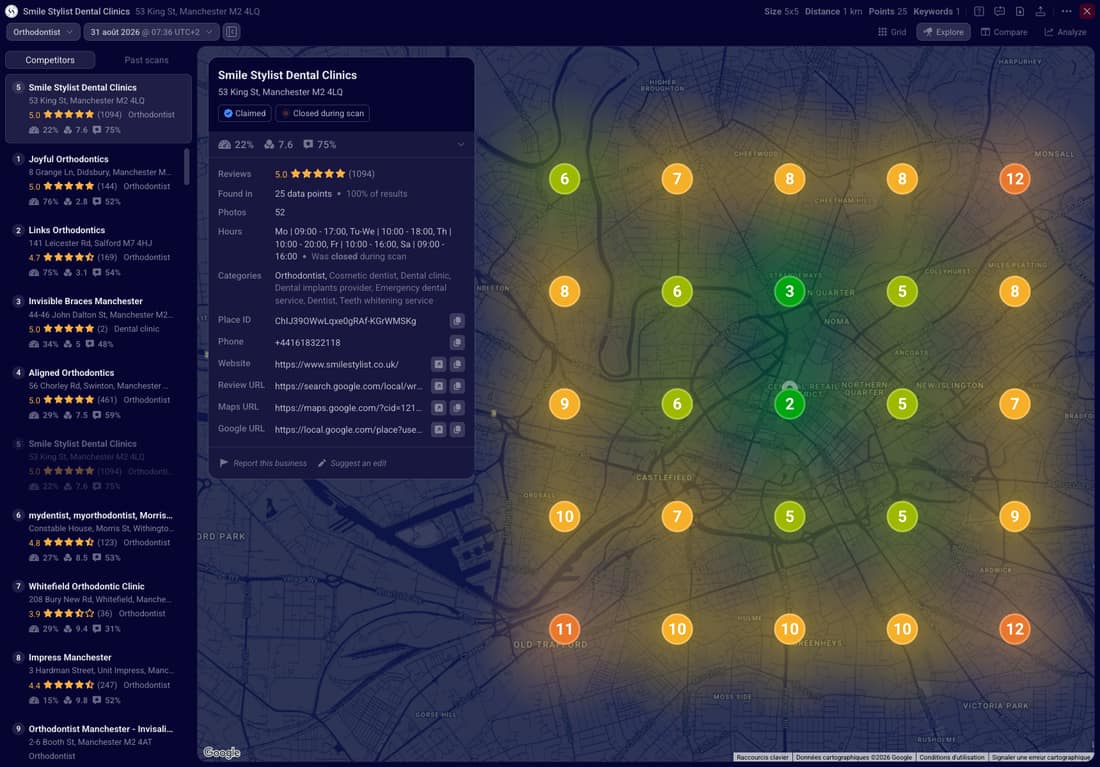Copy the phone number +441618322118
This screenshot has height=767, width=1100.
tap(457, 342)
